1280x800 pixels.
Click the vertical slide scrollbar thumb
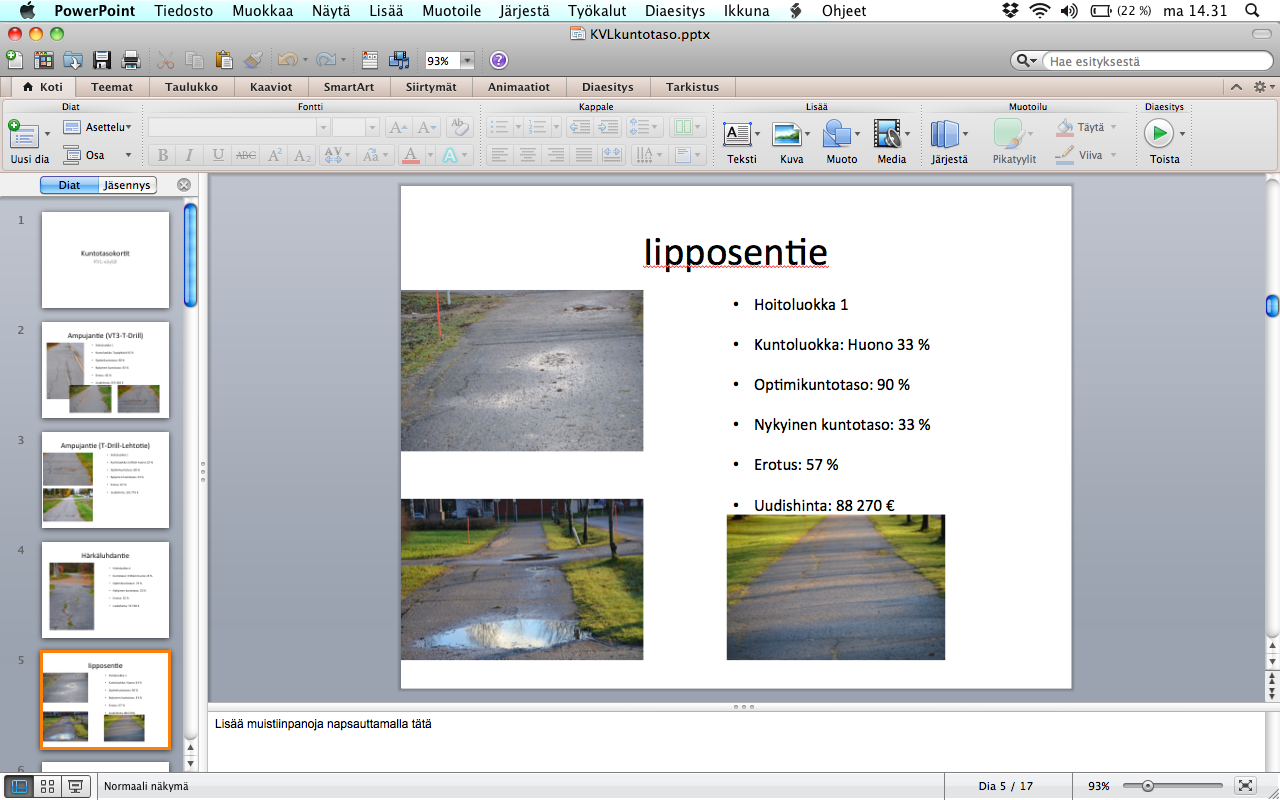point(1272,306)
